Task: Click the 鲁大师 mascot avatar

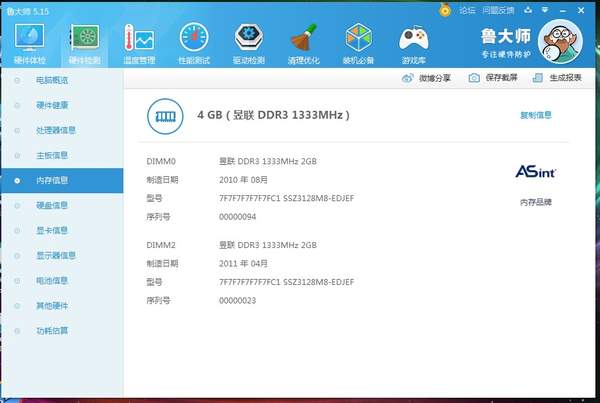Action: pos(560,41)
